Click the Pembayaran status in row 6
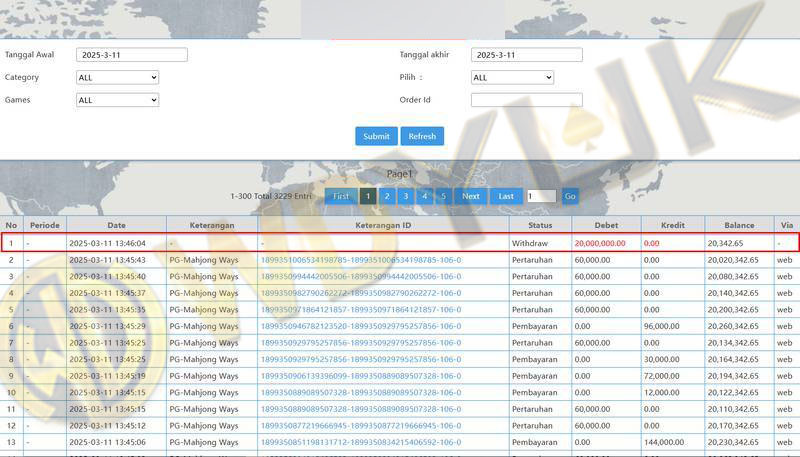The height and width of the screenshot is (457, 800). (534, 326)
